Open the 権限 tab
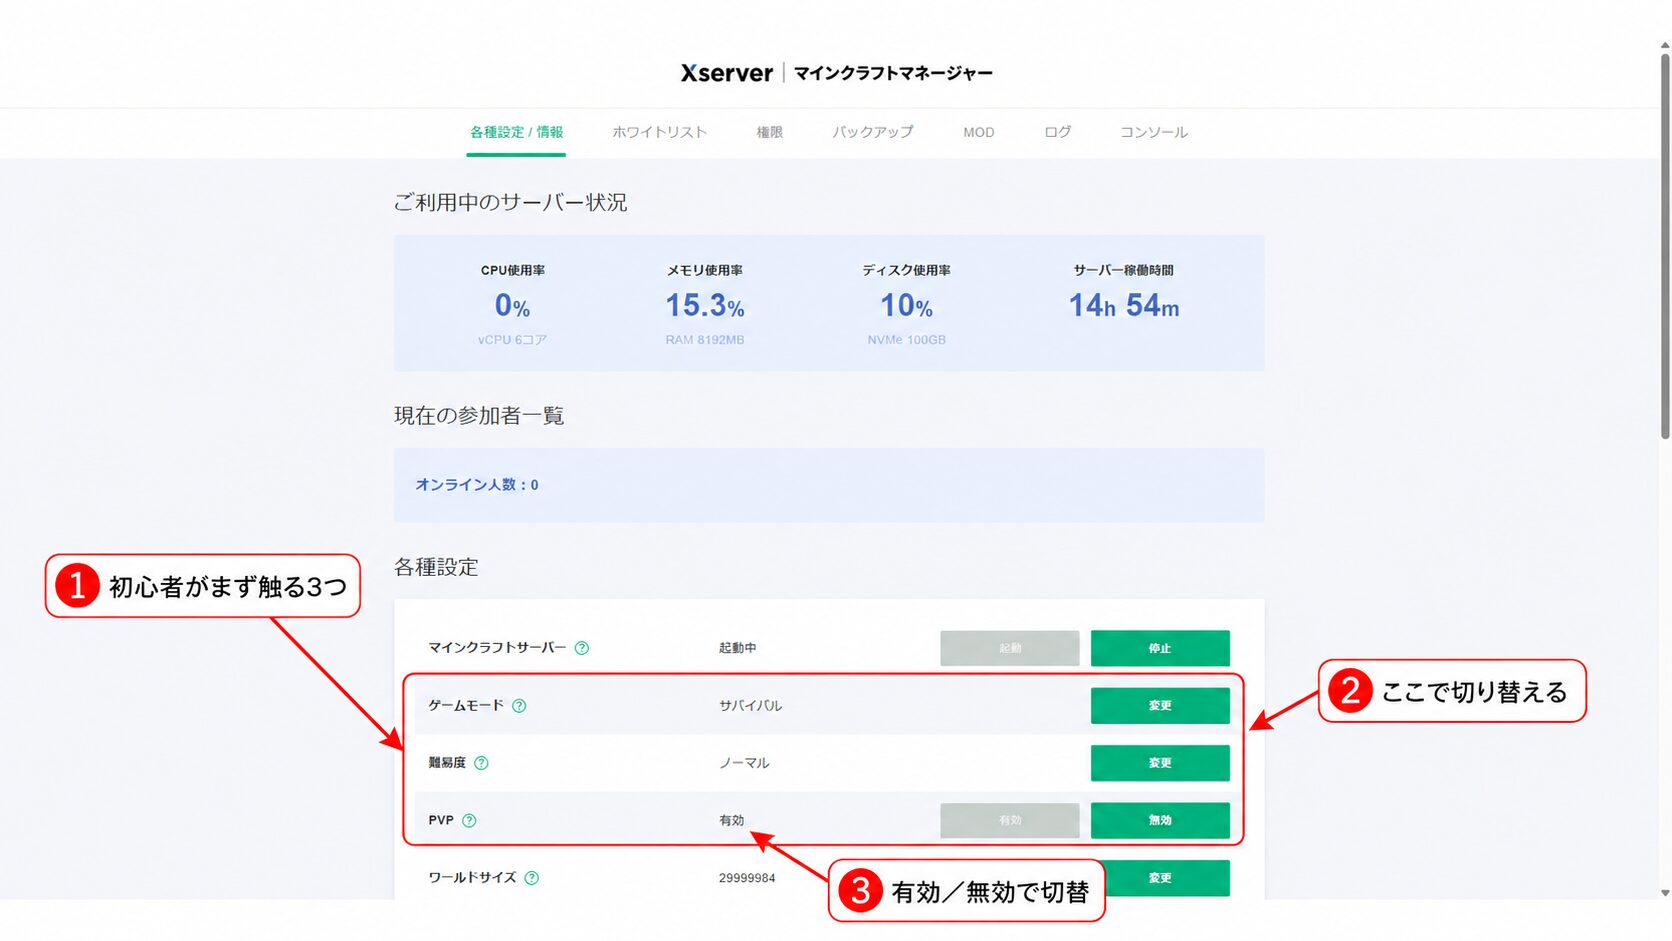This screenshot has width=1672, height=941. 769,132
